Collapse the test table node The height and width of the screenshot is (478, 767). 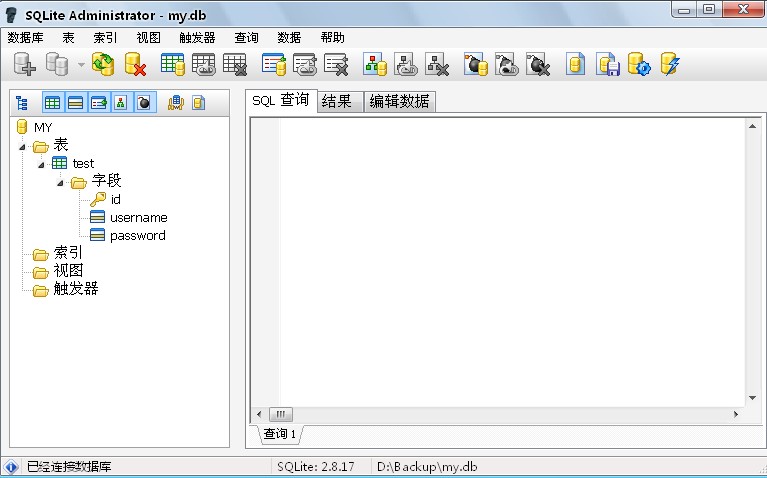click(x=41, y=165)
